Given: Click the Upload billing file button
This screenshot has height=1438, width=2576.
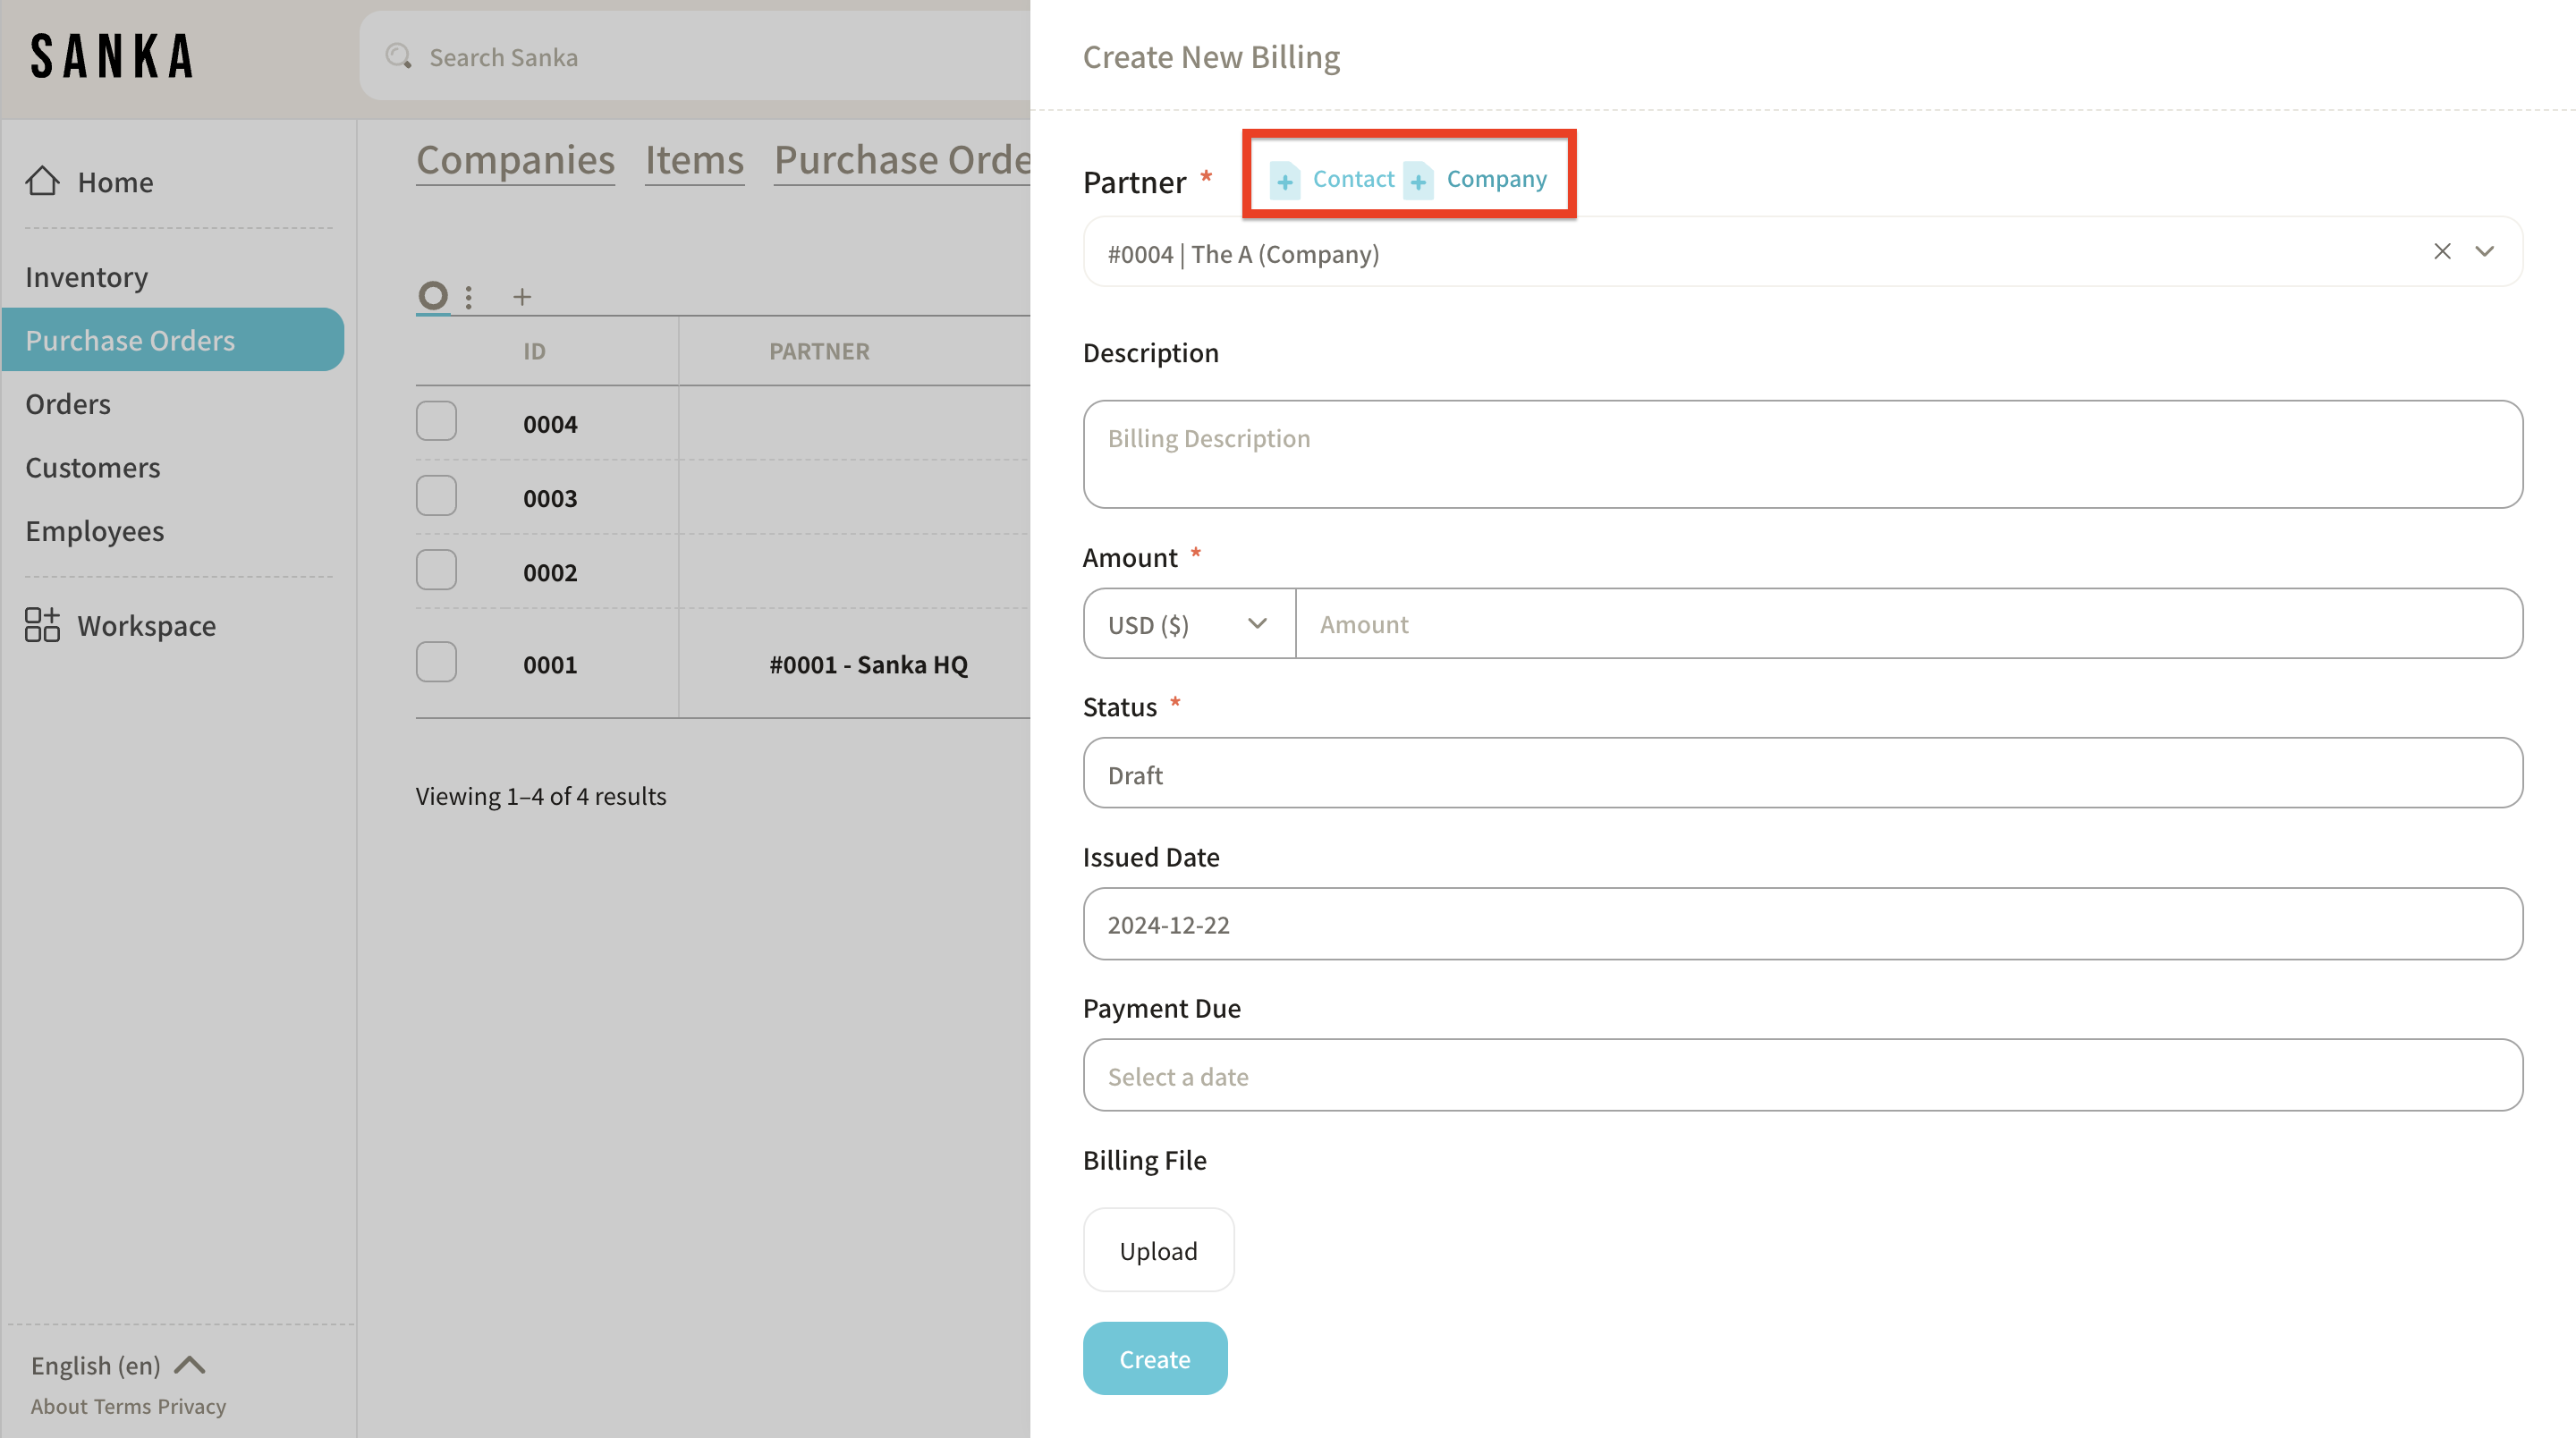Looking at the screenshot, I should coord(1158,1250).
